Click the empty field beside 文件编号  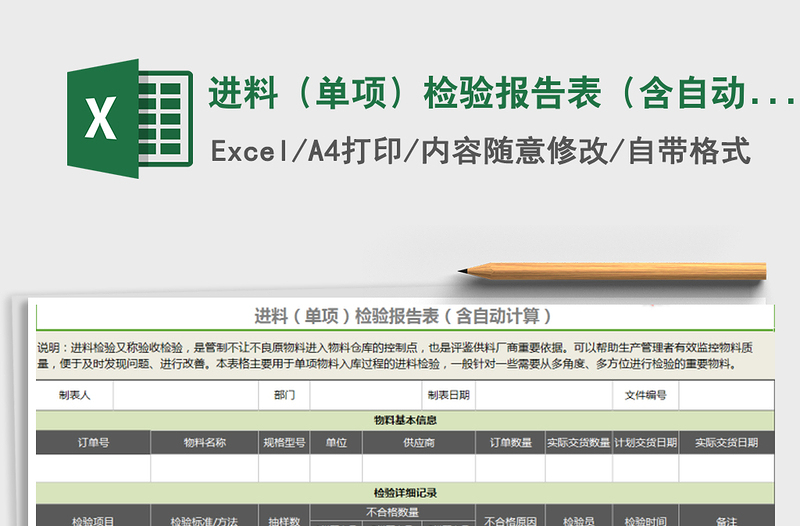[727, 395]
